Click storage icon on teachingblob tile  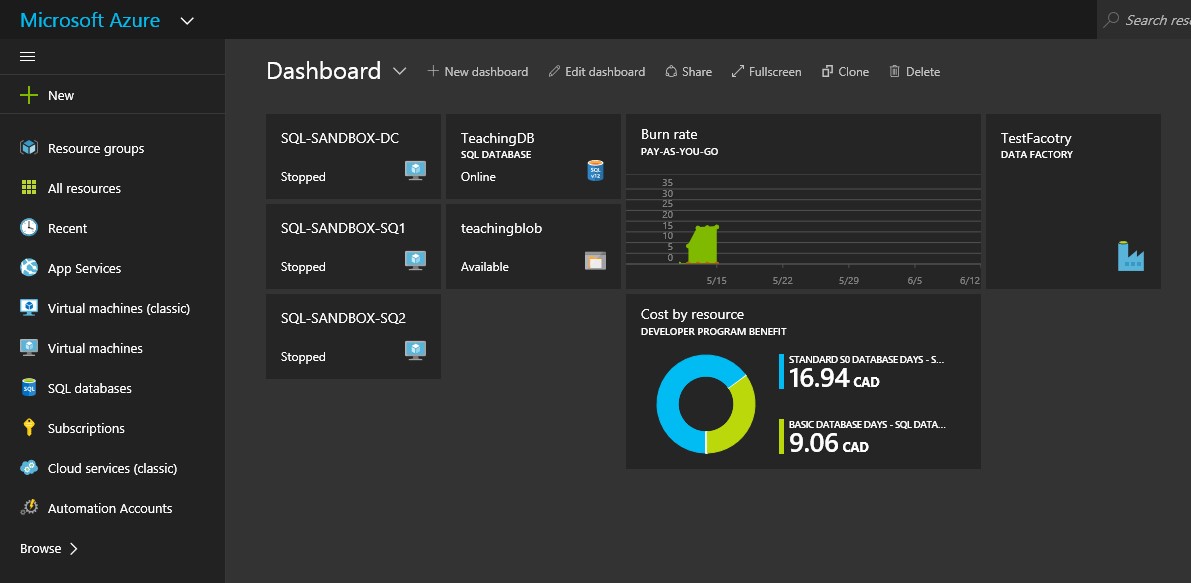click(596, 260)
